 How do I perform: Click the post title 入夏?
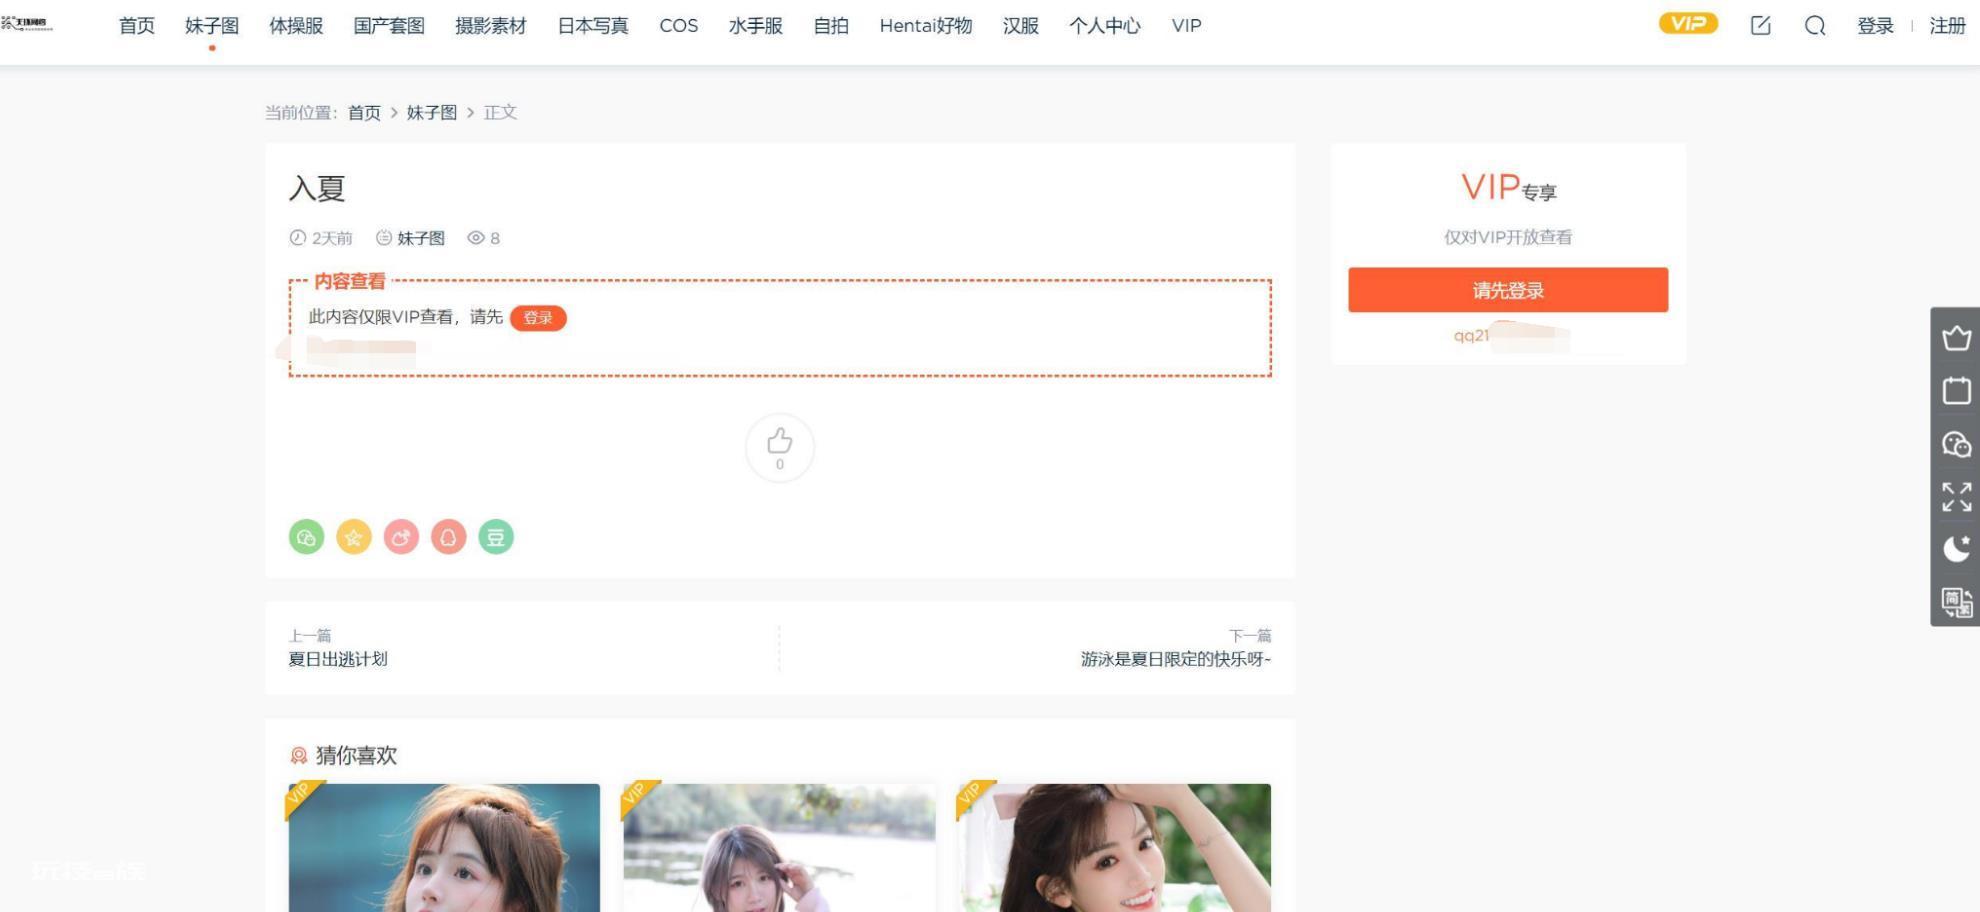click(317, 188)
